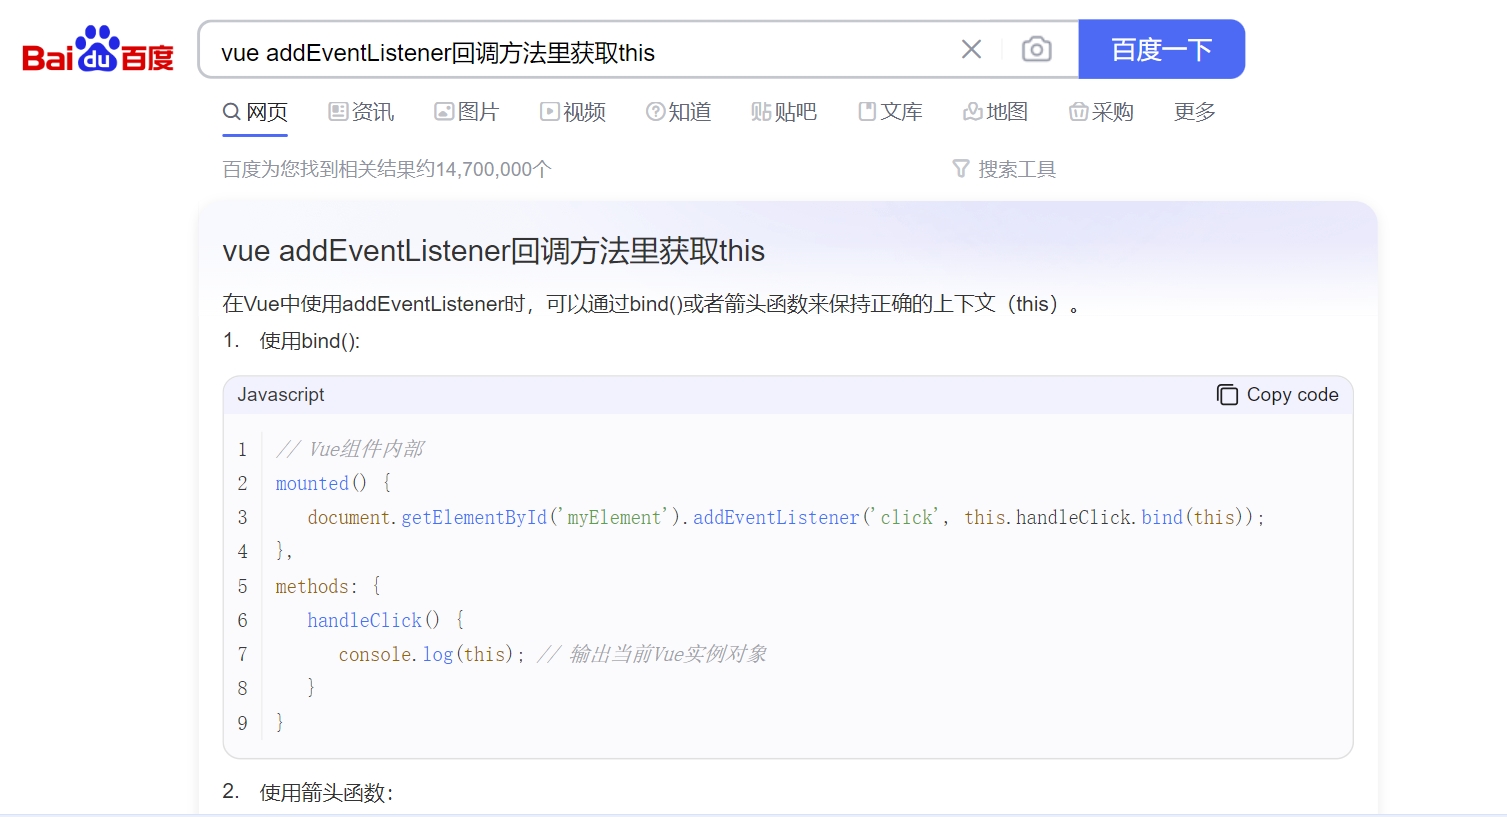
Task: Click the Baidu logo
Action: (x=98, y=50)
